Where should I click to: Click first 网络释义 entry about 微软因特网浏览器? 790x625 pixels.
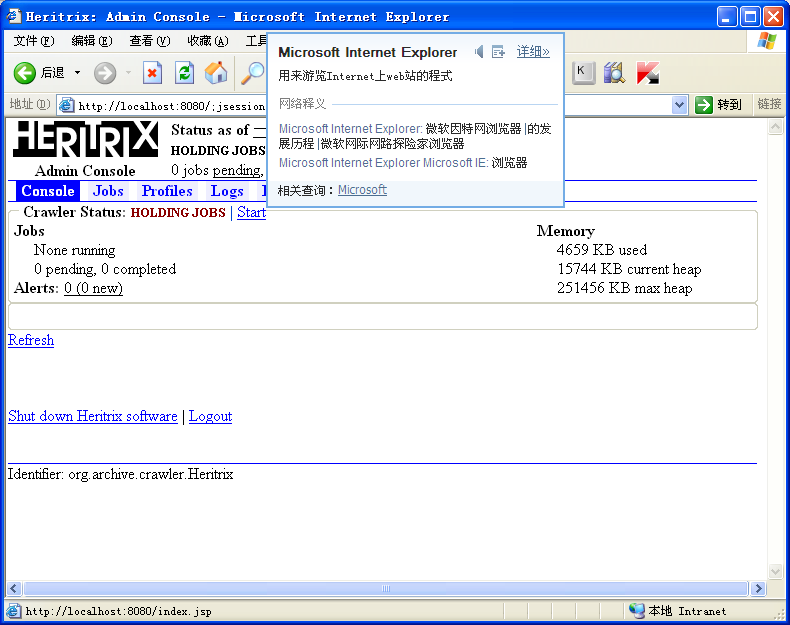click(415, 136)
